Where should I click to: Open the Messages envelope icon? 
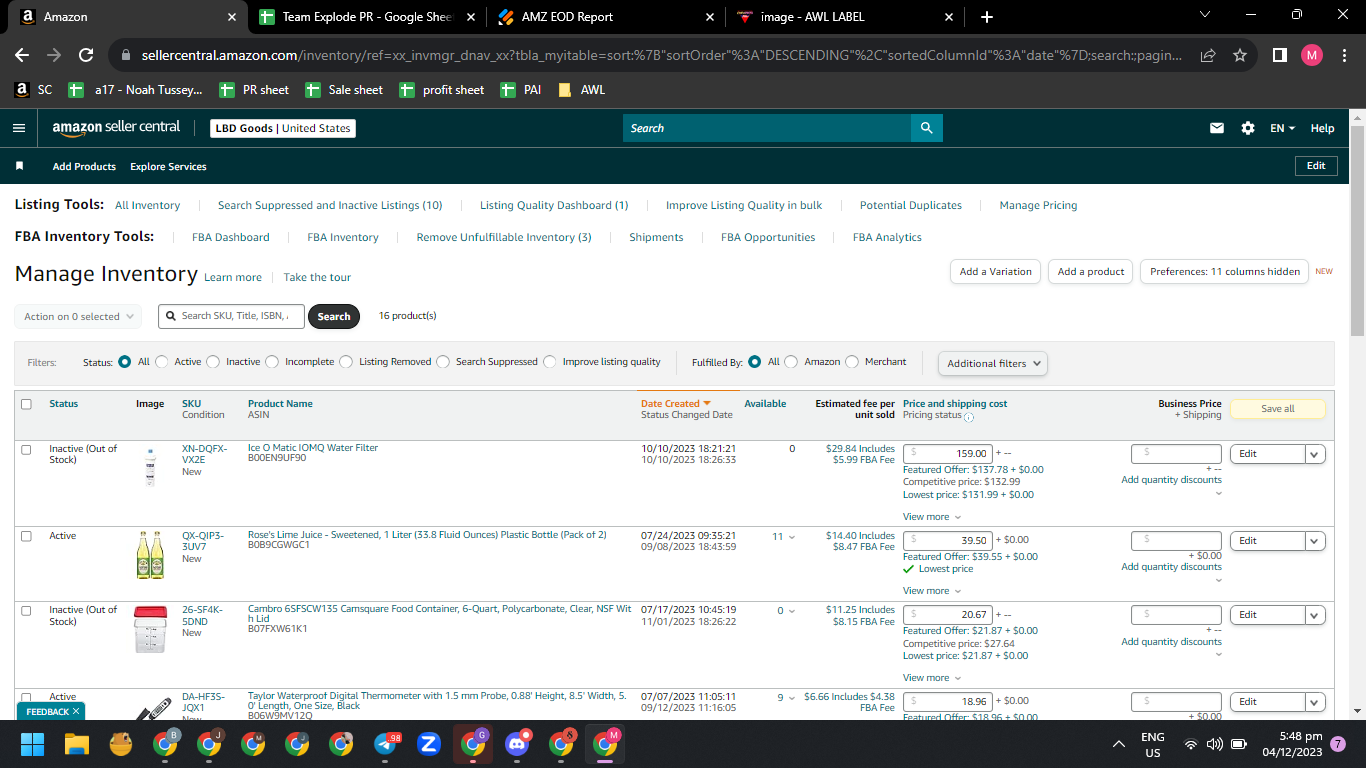1217,128
